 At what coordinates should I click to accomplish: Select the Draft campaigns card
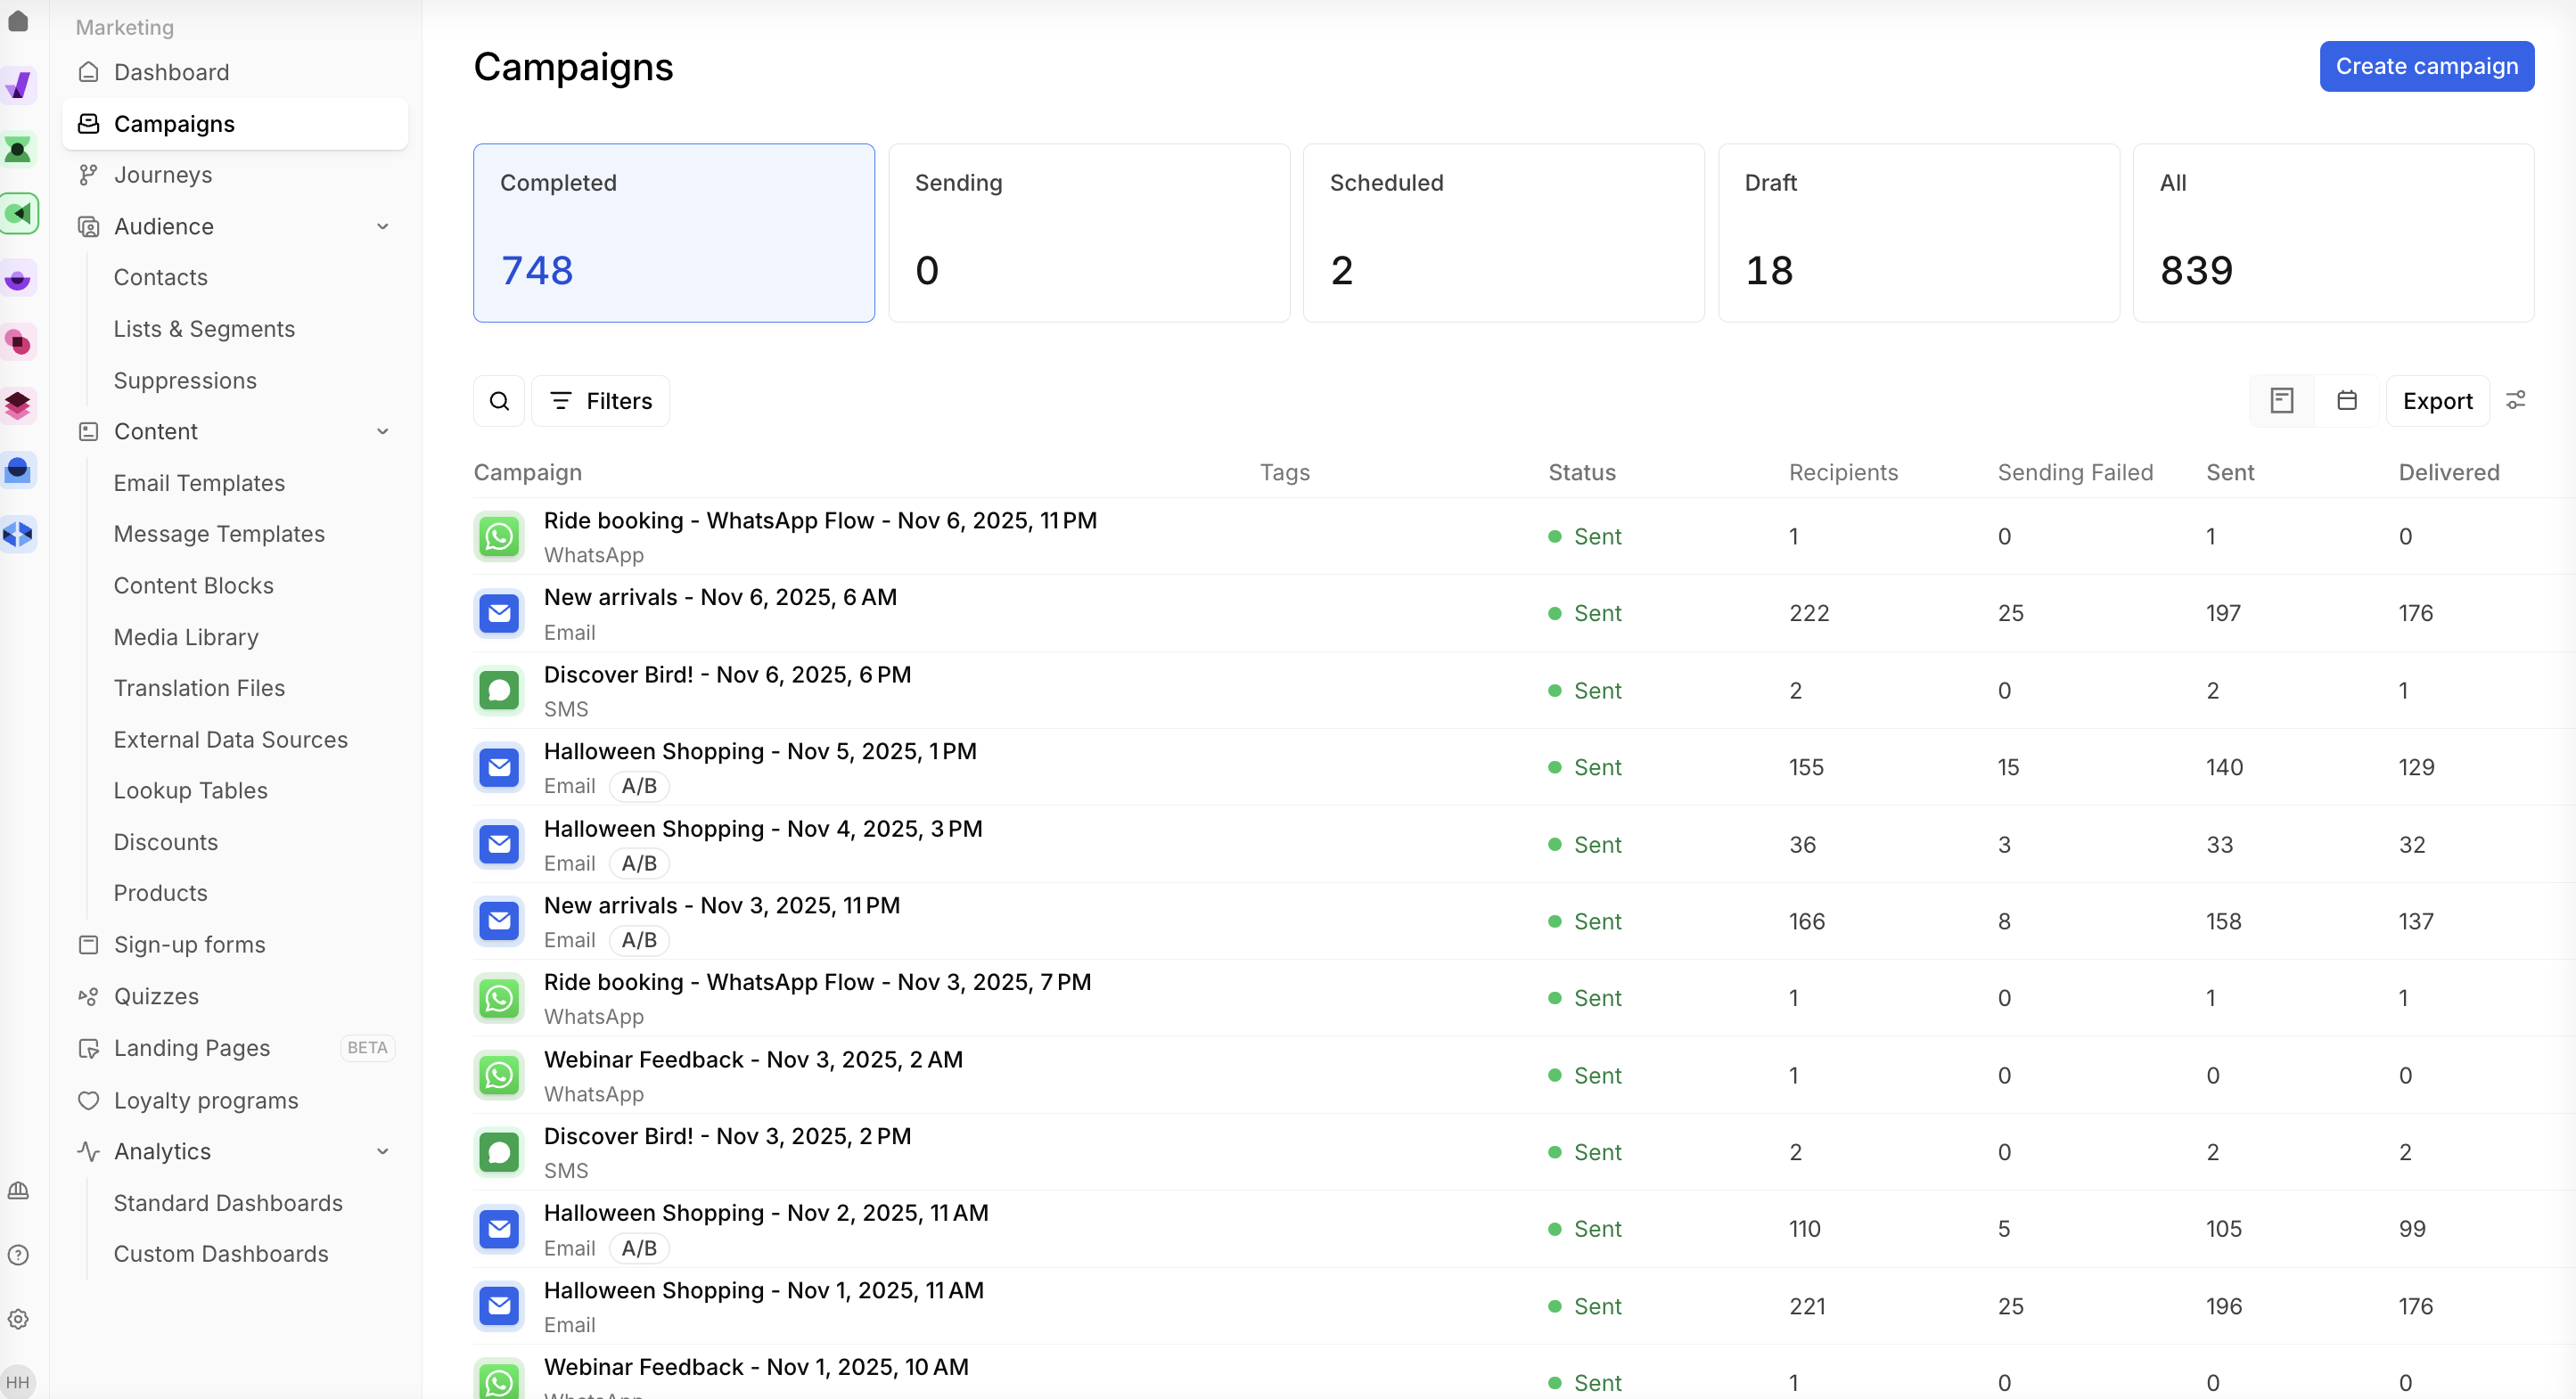[1917, 232]
